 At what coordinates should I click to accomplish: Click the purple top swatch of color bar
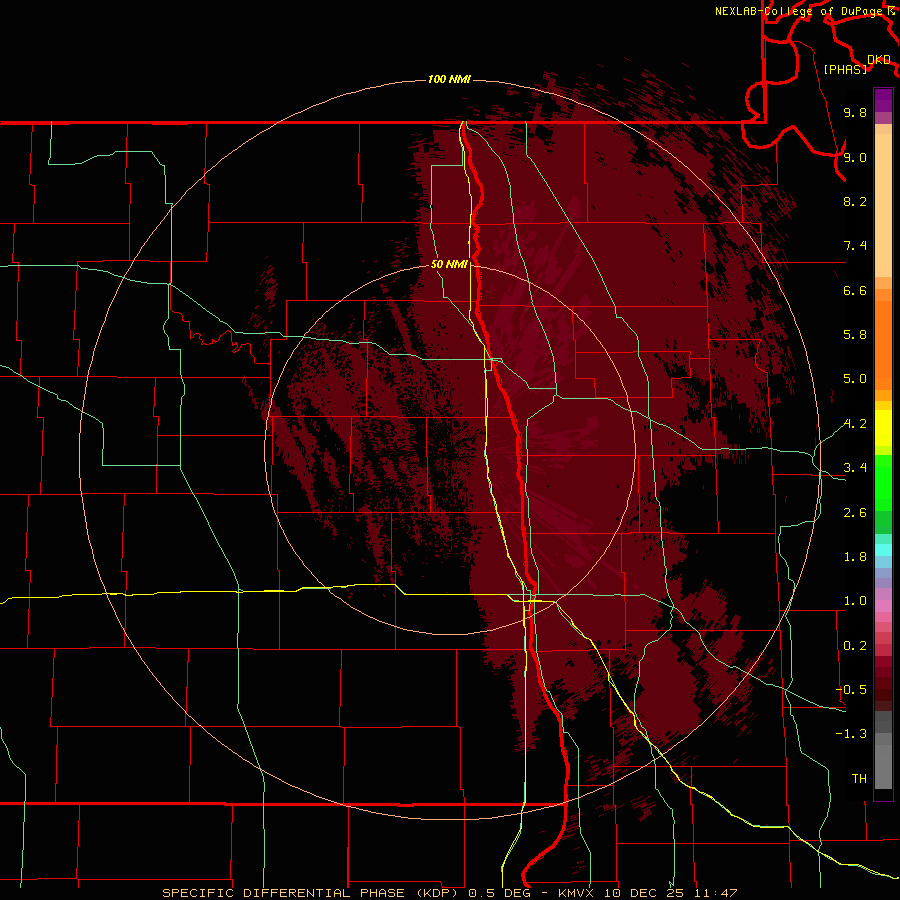pos(883,100)
